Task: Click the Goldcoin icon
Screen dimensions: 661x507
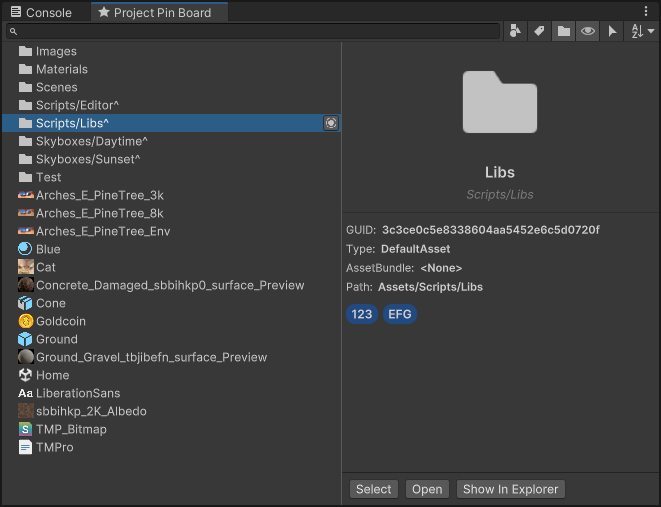Action: point(26,321)
